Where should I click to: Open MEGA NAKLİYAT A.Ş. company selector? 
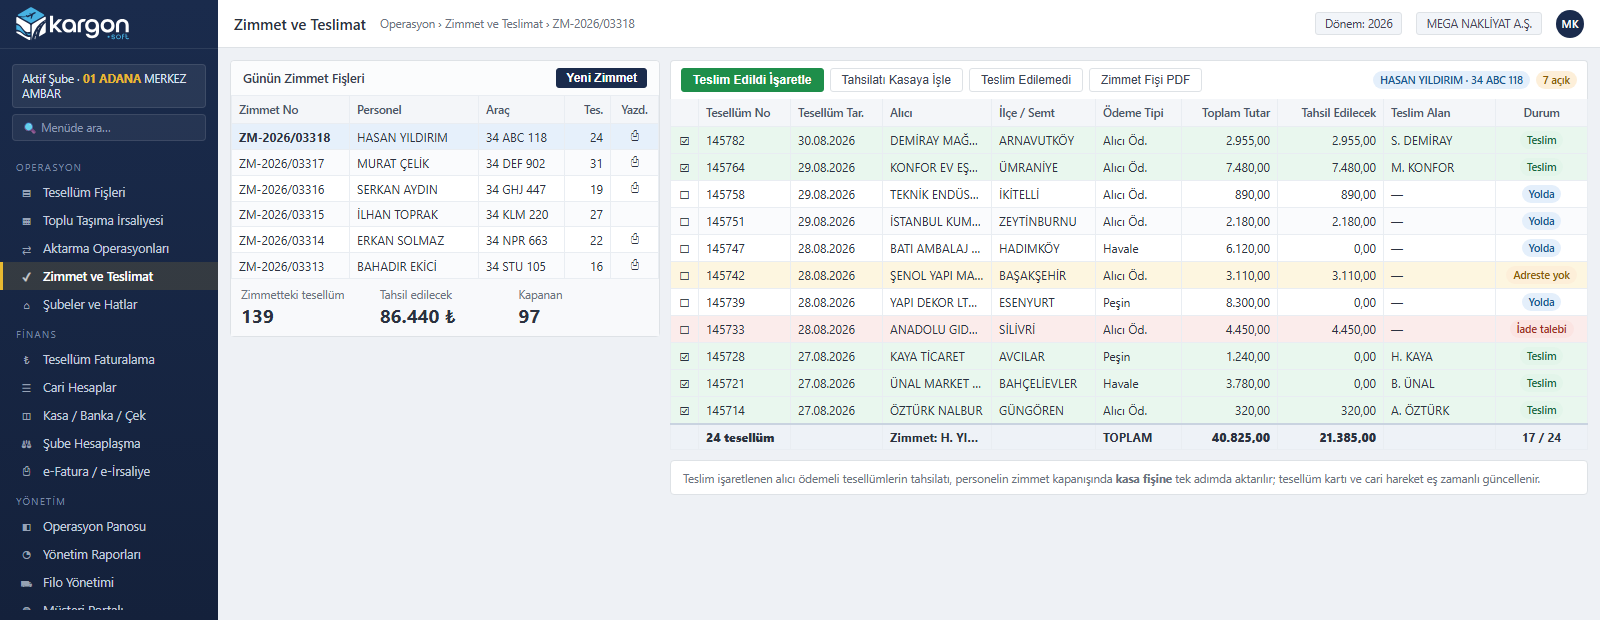pyautogui.click(x=1479, y=24)
